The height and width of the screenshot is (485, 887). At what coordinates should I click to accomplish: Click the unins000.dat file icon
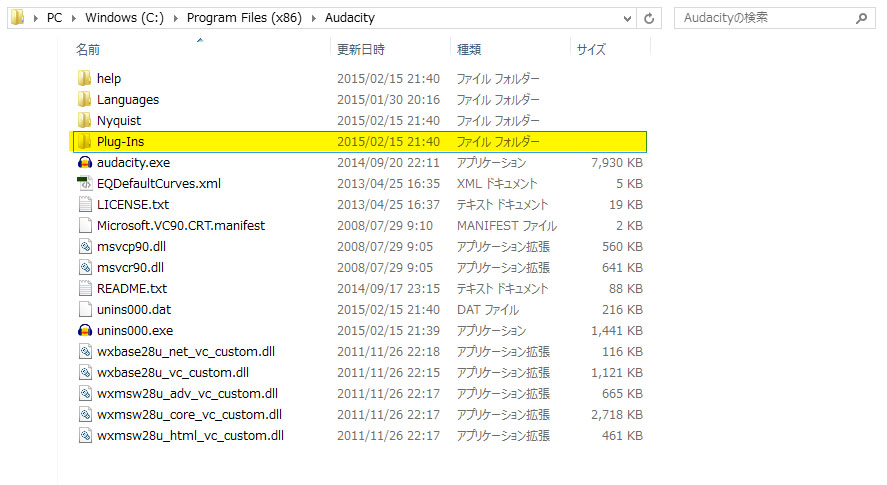point(85,309)
